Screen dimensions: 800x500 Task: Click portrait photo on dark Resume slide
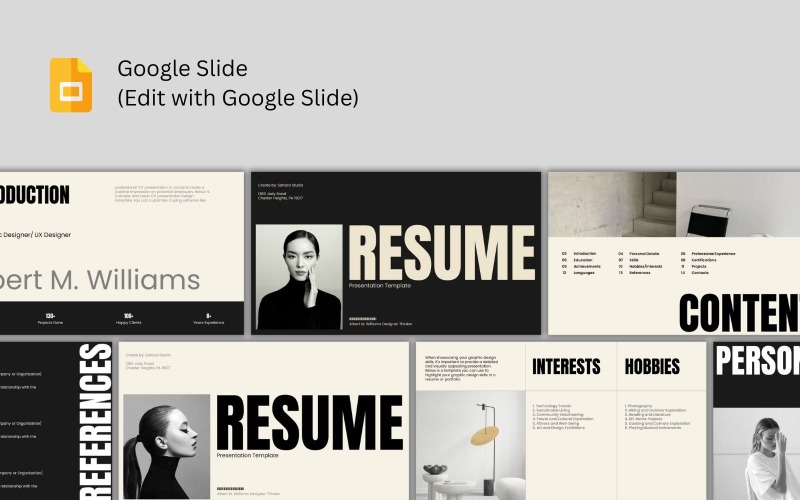point(298,276)
